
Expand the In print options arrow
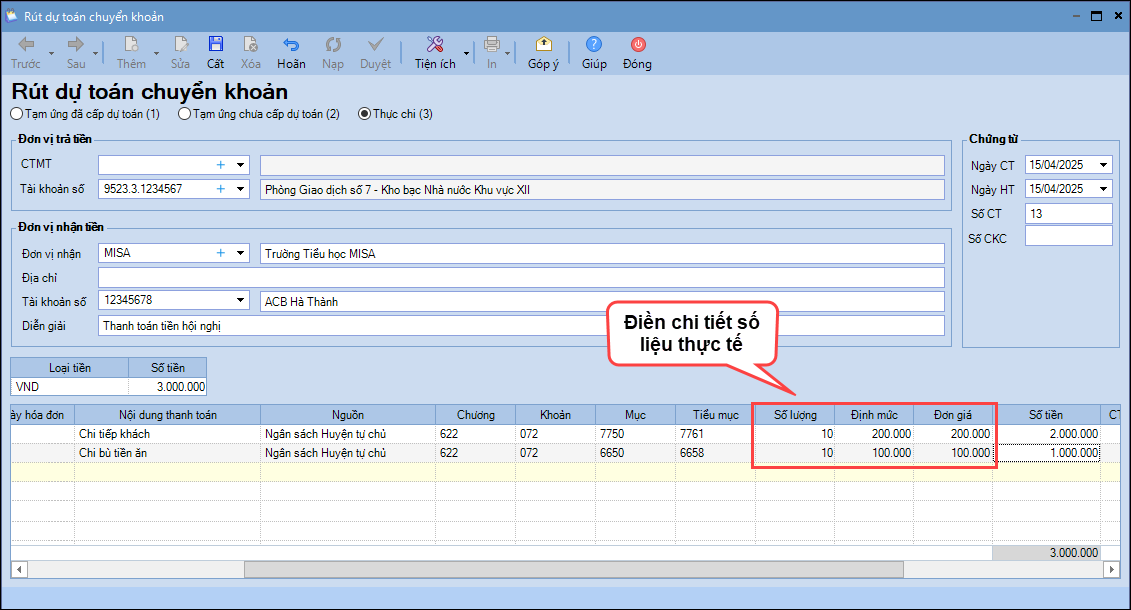click(507, 53)
